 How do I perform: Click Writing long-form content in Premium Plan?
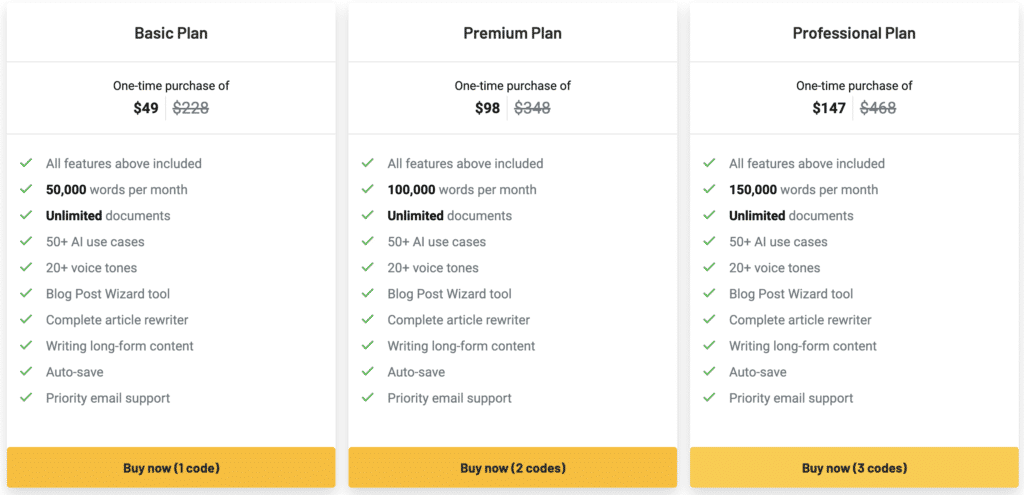click(x=461, y=346)
